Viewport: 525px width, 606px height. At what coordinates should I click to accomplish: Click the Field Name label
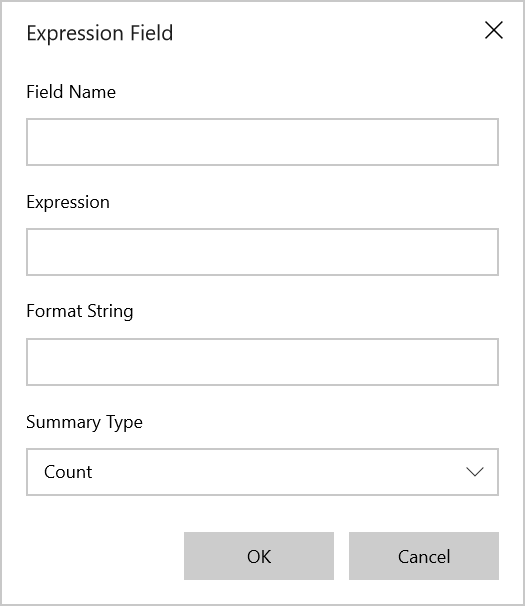click(71, 92)
